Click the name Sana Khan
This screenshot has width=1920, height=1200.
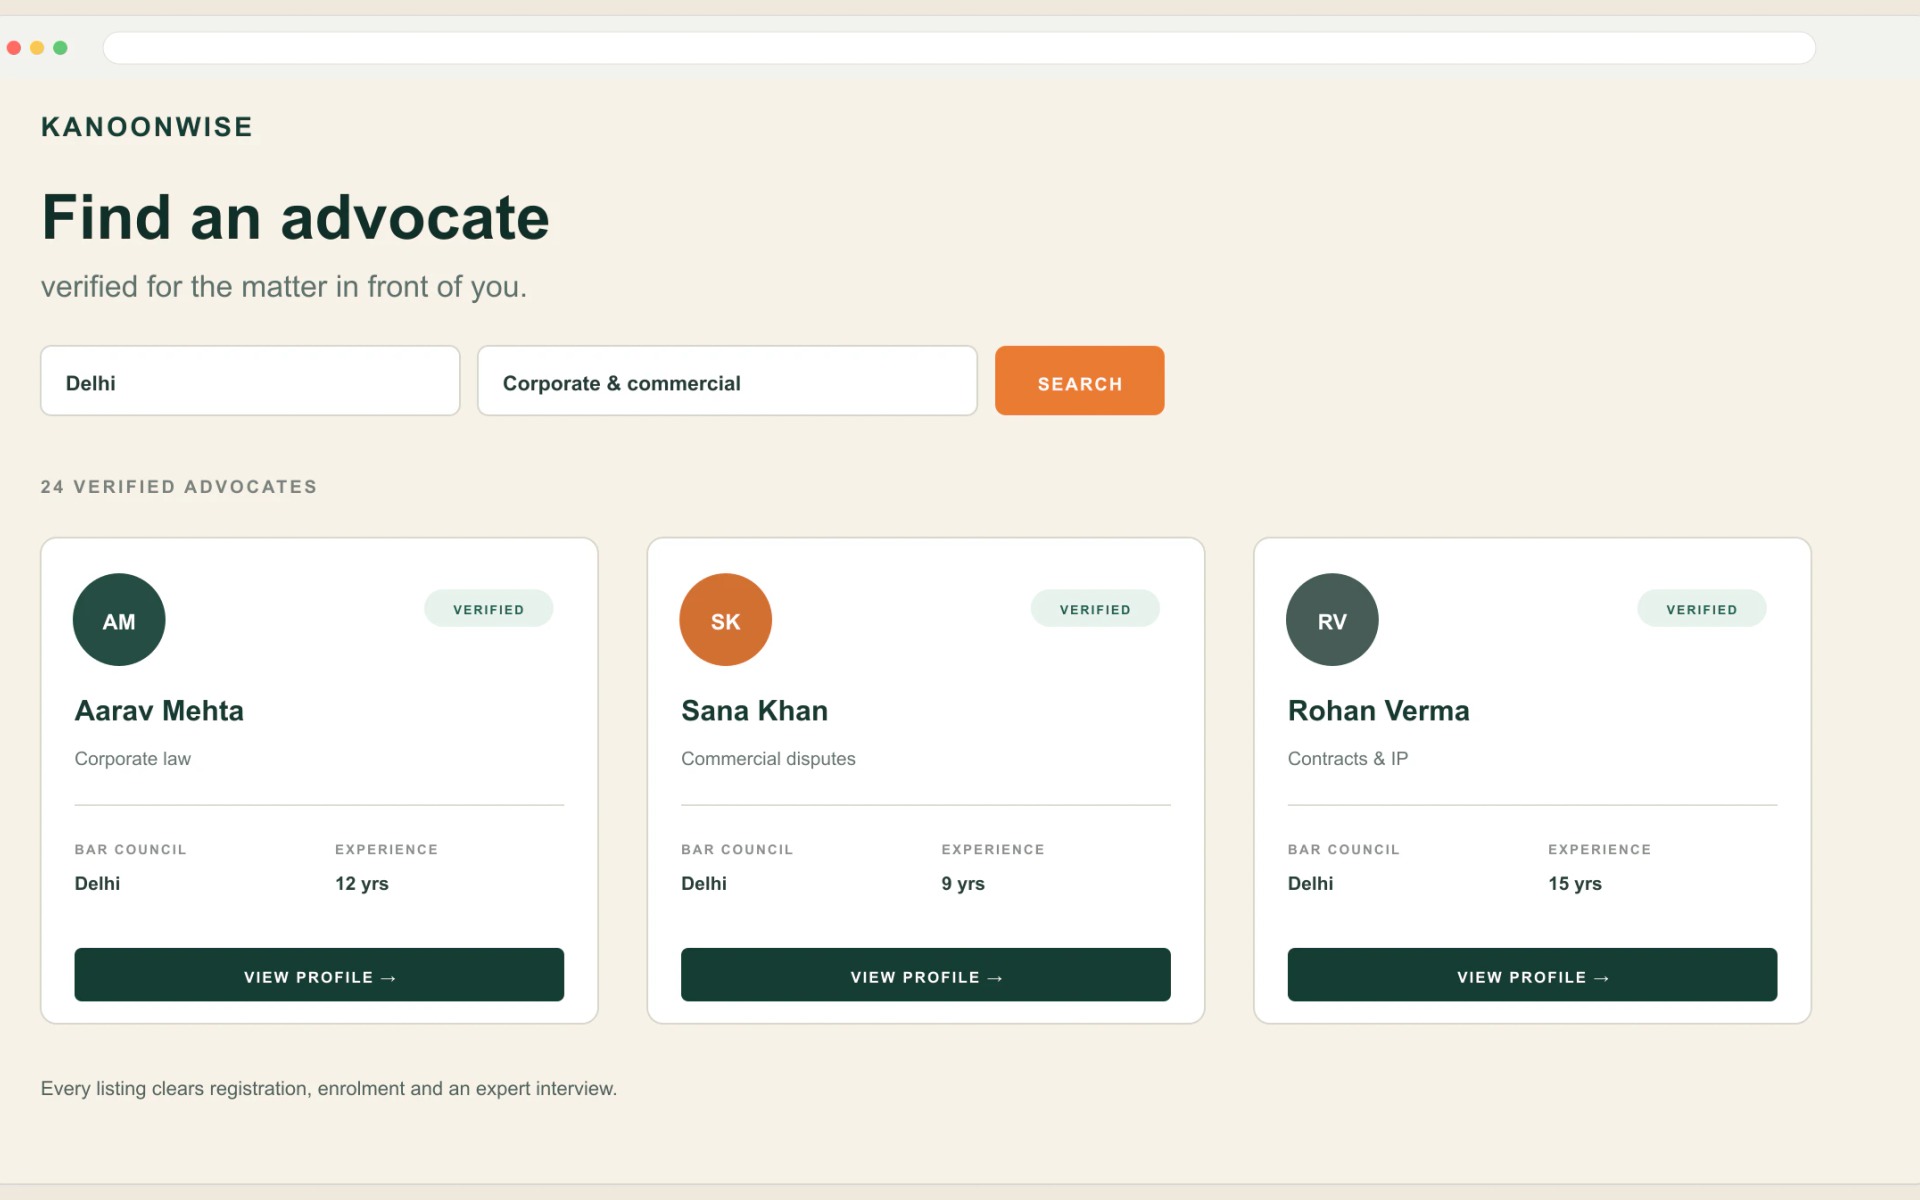click(x=754, y=711)
